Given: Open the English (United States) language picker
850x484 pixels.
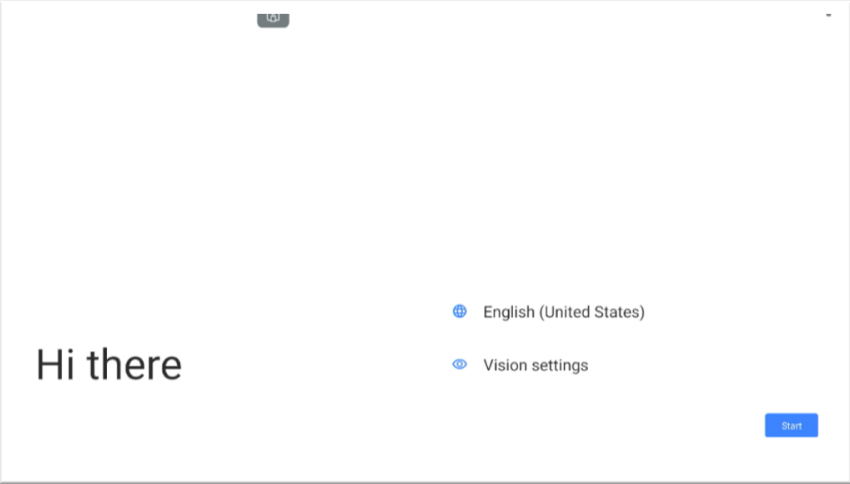Looking at the screenshot, I should click(563, 312).
